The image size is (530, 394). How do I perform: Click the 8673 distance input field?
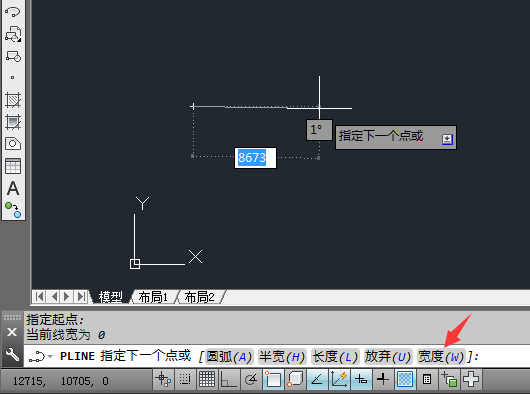[x=255, y=158]
